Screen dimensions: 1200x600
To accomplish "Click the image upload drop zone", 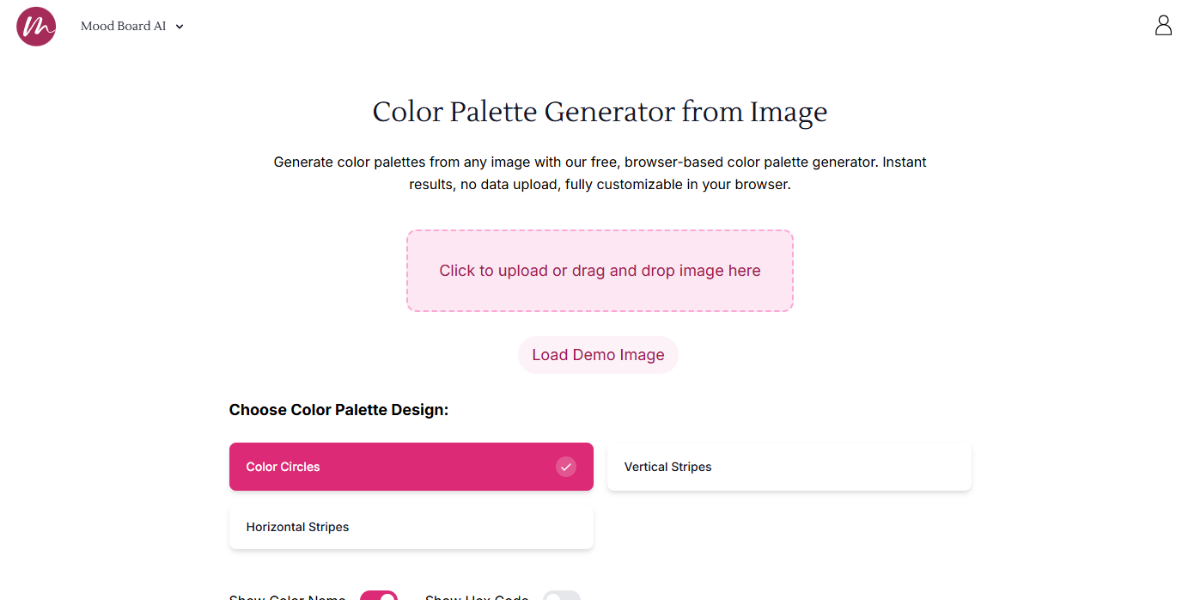I will [x=599, y=270].
